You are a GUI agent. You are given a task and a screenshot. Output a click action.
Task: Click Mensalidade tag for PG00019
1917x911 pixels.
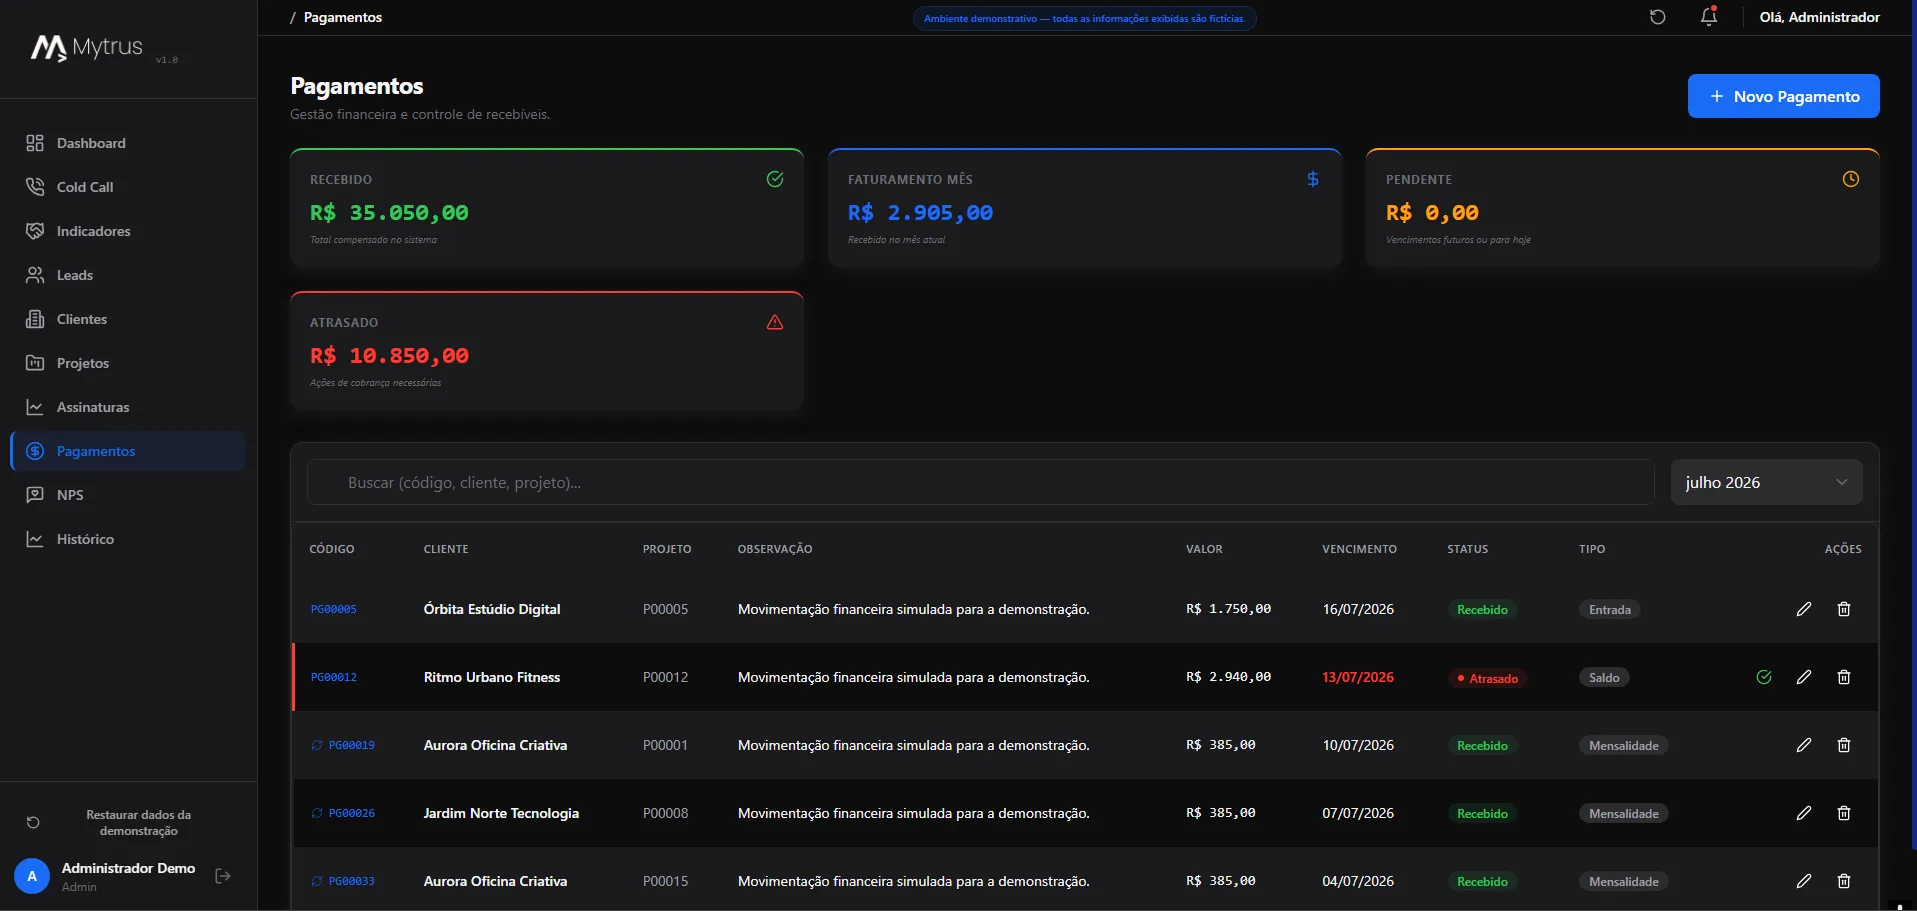pos(1624,746)
